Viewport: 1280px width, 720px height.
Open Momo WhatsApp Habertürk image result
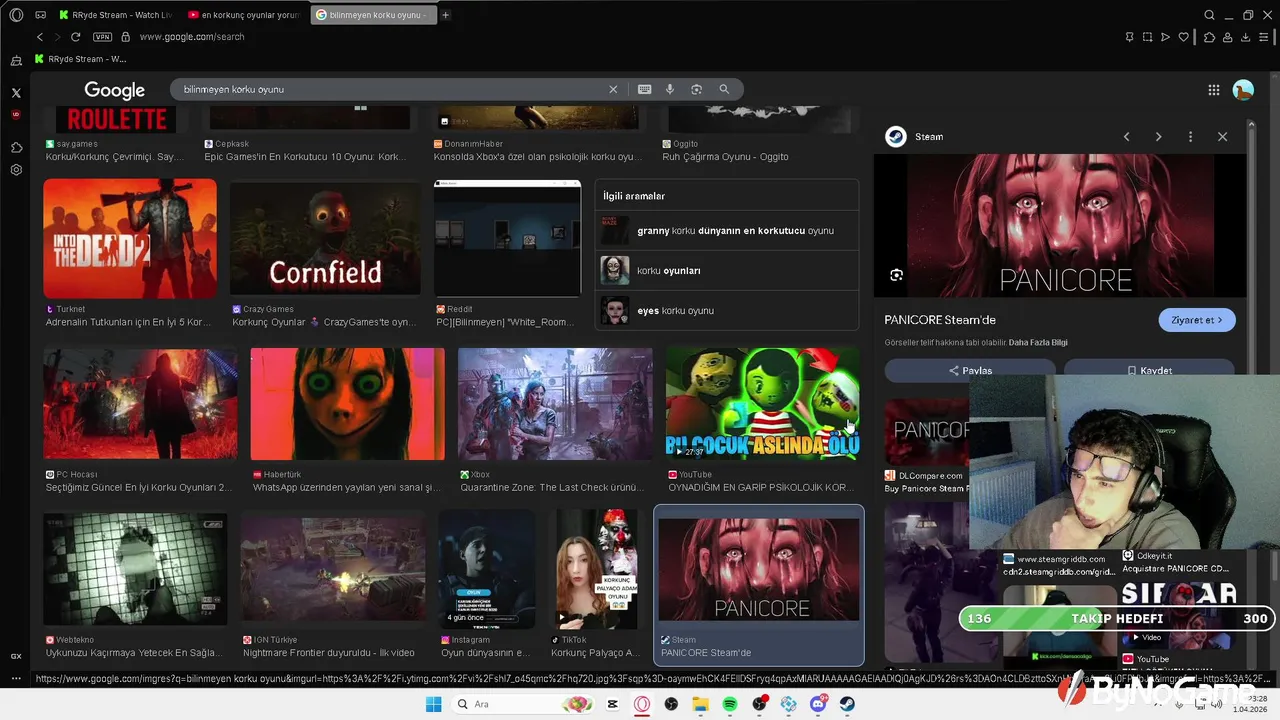(x=347, y=404)
